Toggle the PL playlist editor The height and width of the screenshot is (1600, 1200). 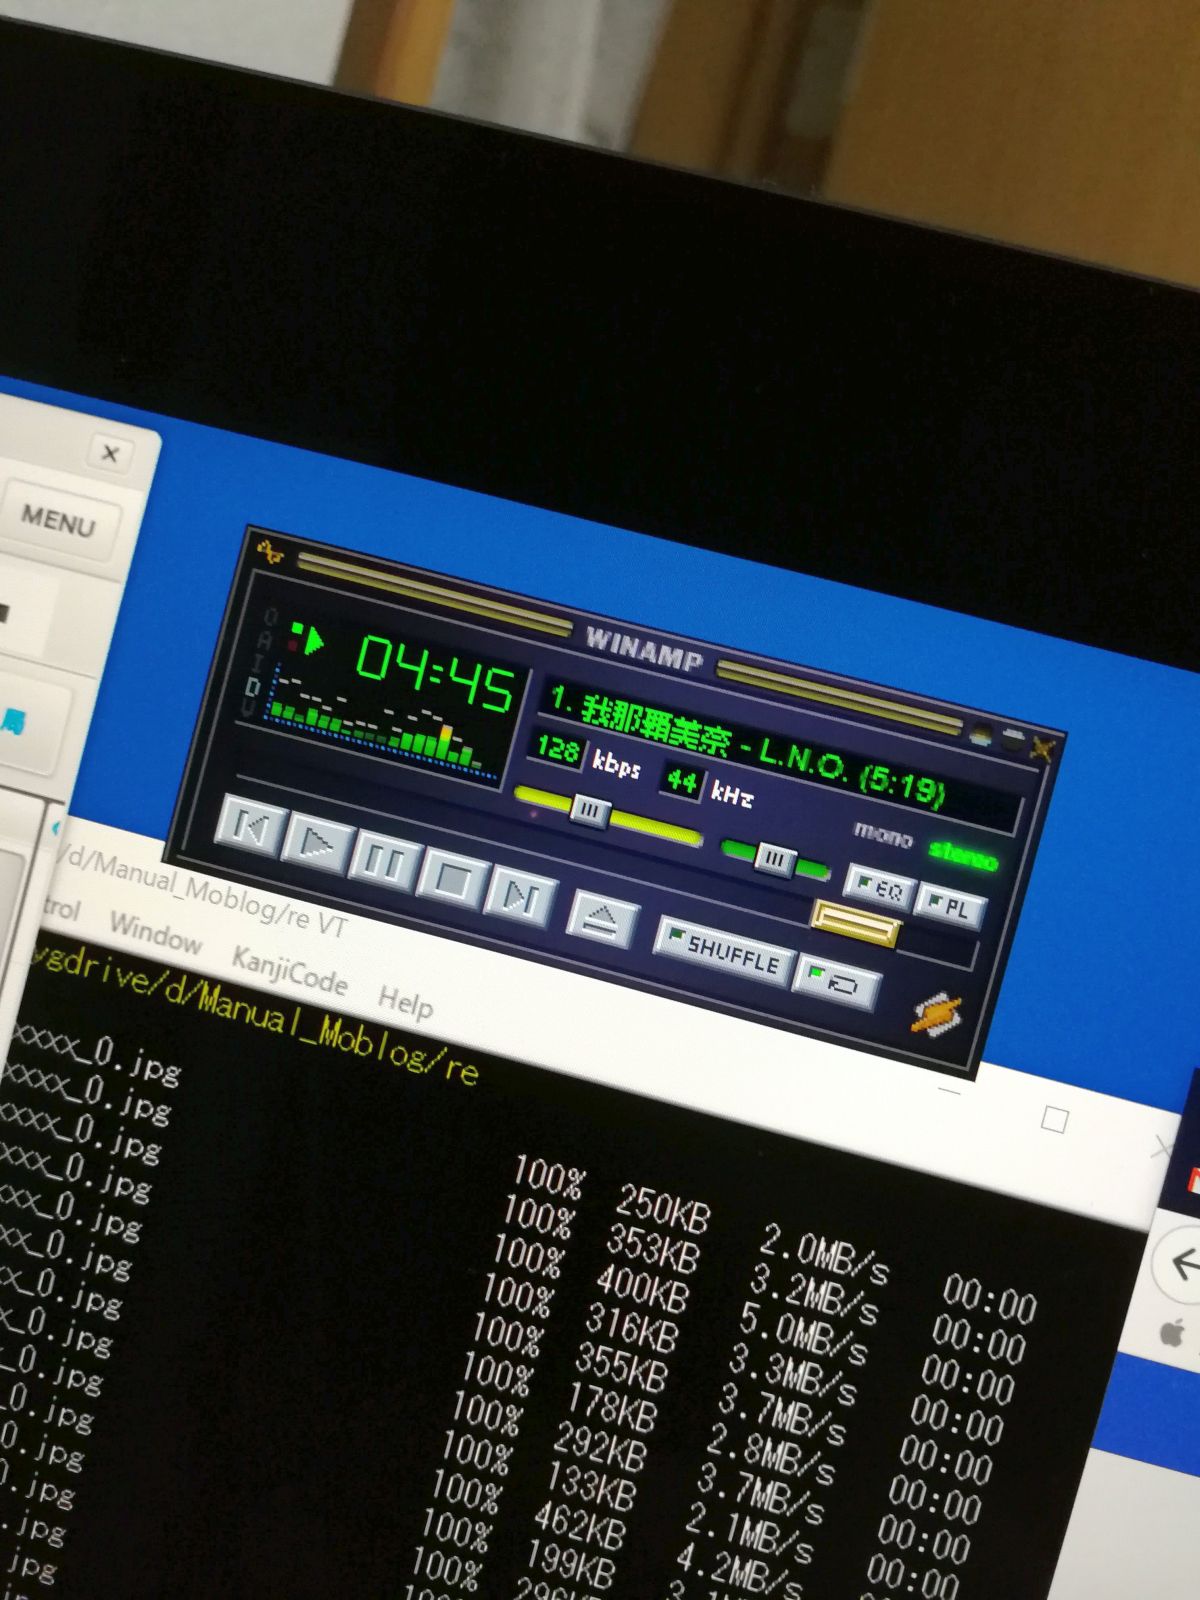[x=950, y=906]
